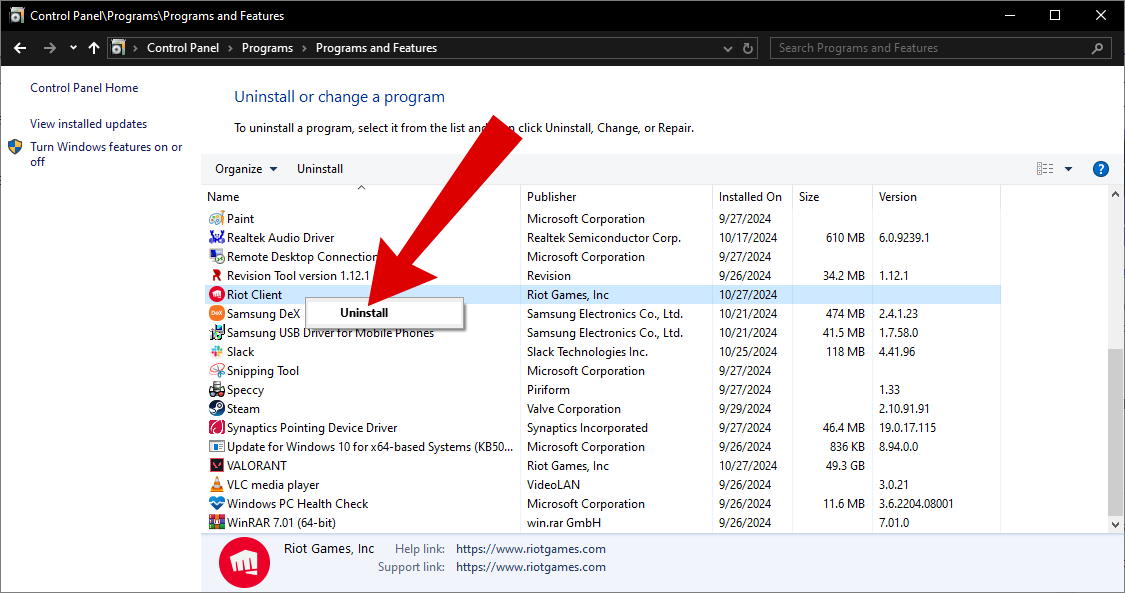
Task: Click the Snipping Tool icon
Action: tap(216, 371)
